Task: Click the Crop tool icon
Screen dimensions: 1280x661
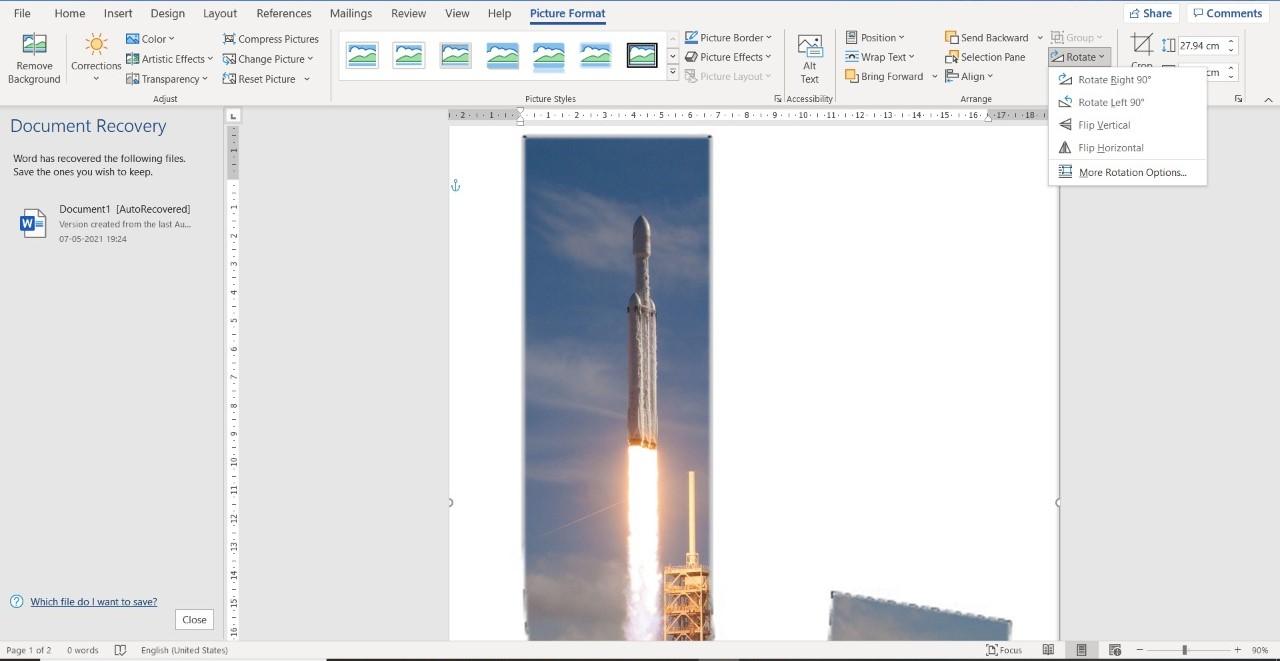Action: [1141, 43]
